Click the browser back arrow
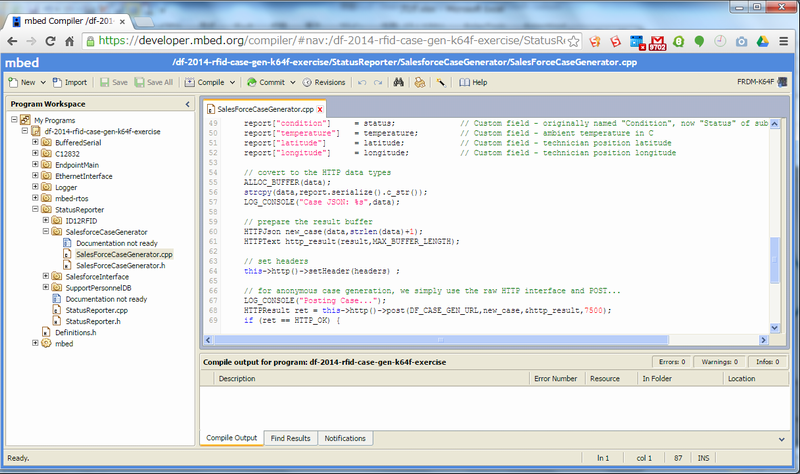 [13, 41]
